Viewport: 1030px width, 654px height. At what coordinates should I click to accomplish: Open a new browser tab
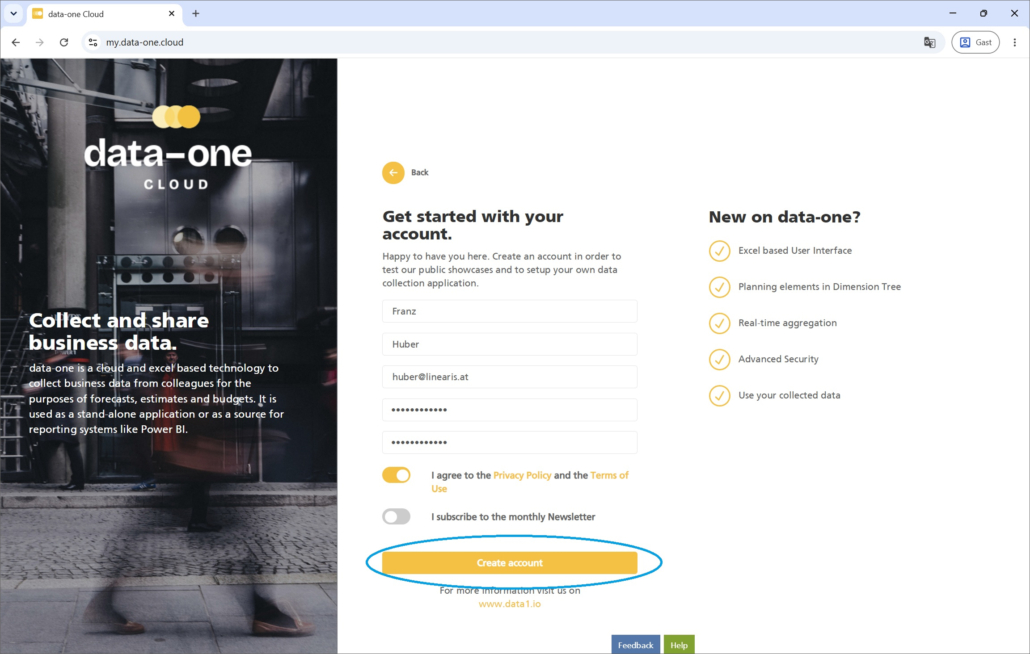click(x=195, y=13)
